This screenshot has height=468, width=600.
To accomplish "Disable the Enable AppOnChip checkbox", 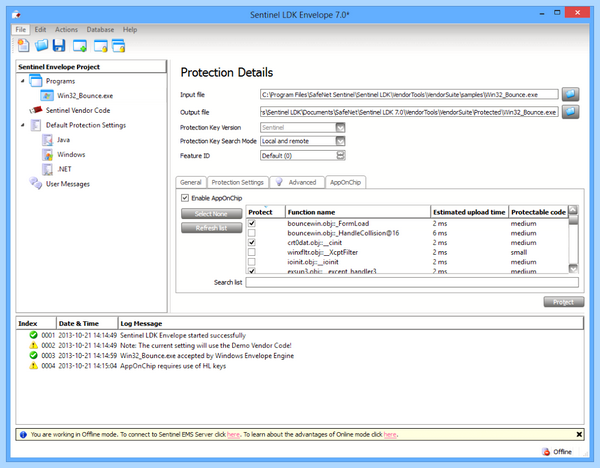I will click(185, 198).
